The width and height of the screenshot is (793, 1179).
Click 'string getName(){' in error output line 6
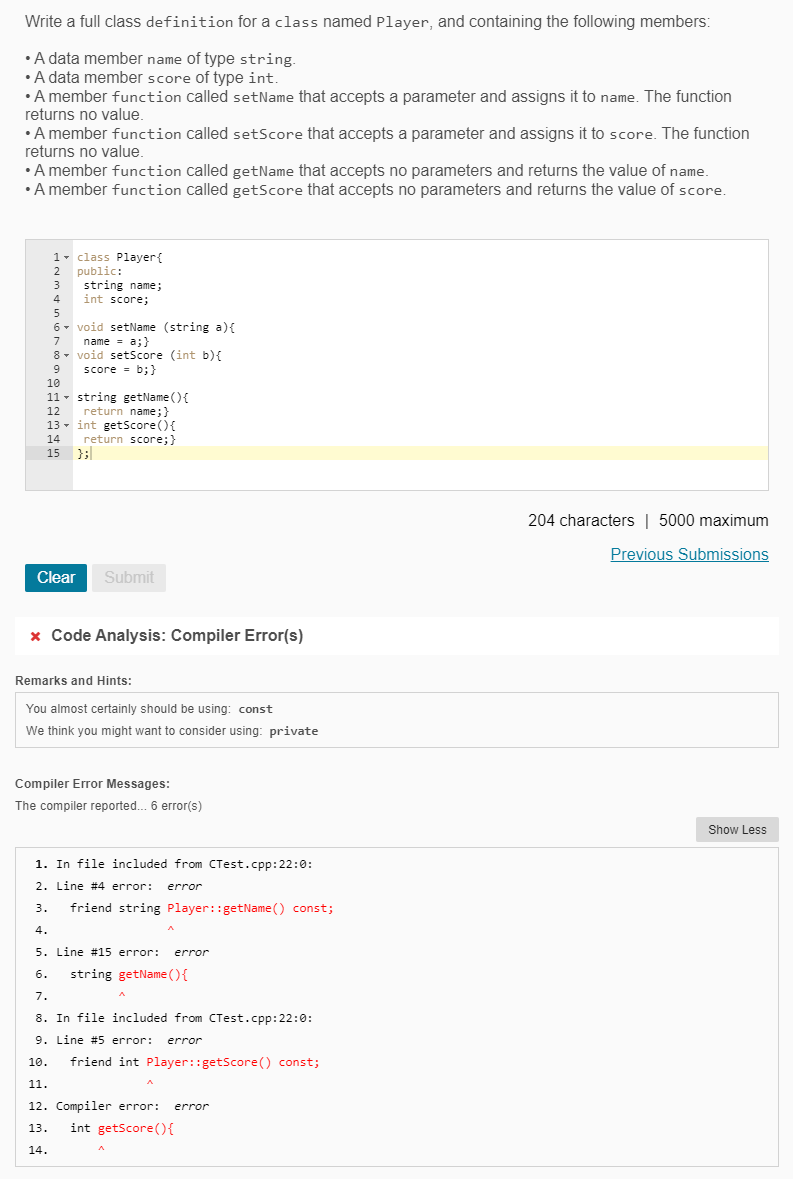129,974
